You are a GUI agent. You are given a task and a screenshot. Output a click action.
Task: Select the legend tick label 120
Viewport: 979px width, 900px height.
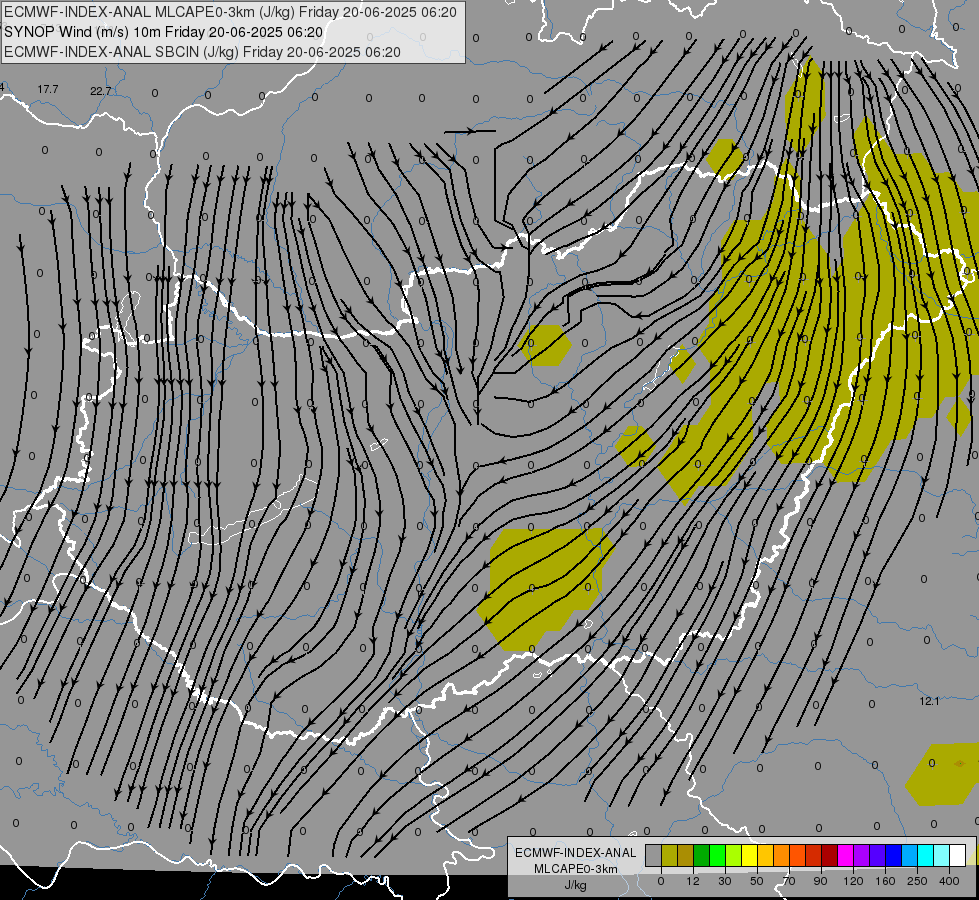pyautogui.click(x=853, y=881)
